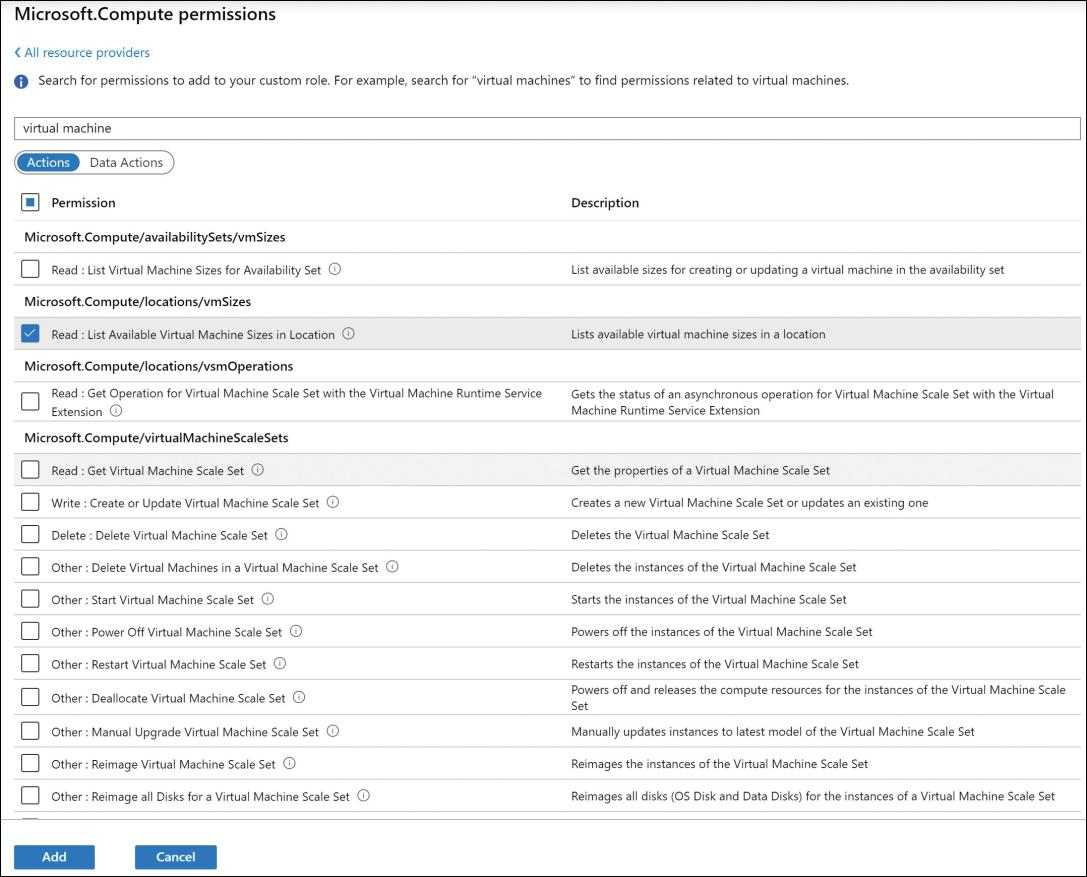Check Get Operation for Virtual Machine Scale Set
1087x877 pixels.
coord(30,401)
